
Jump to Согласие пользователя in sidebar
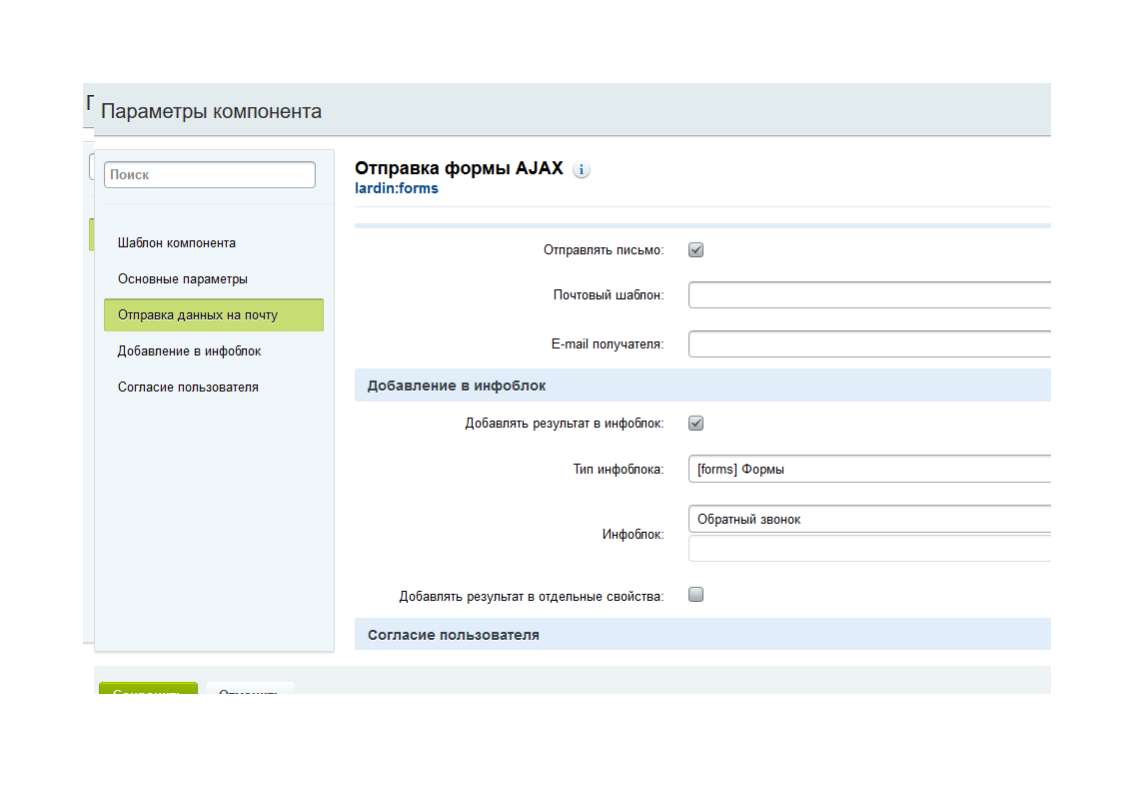point(188,387)
